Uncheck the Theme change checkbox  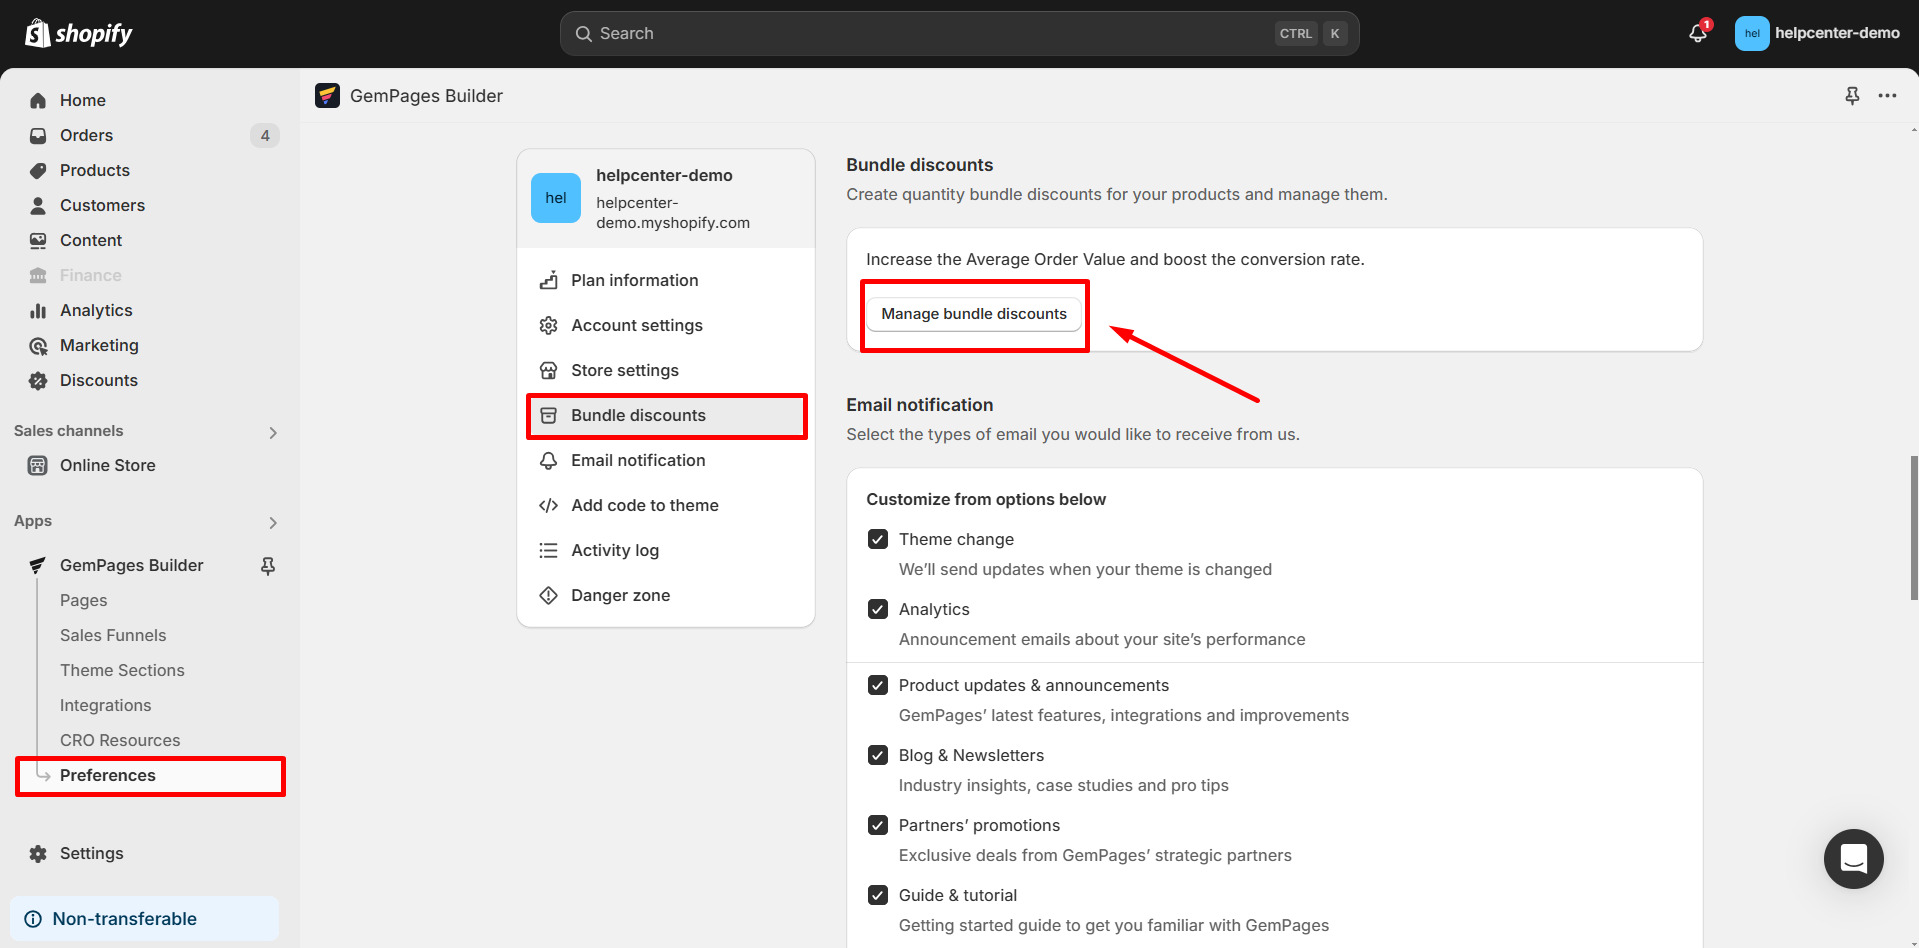click(x=878, y=540)
